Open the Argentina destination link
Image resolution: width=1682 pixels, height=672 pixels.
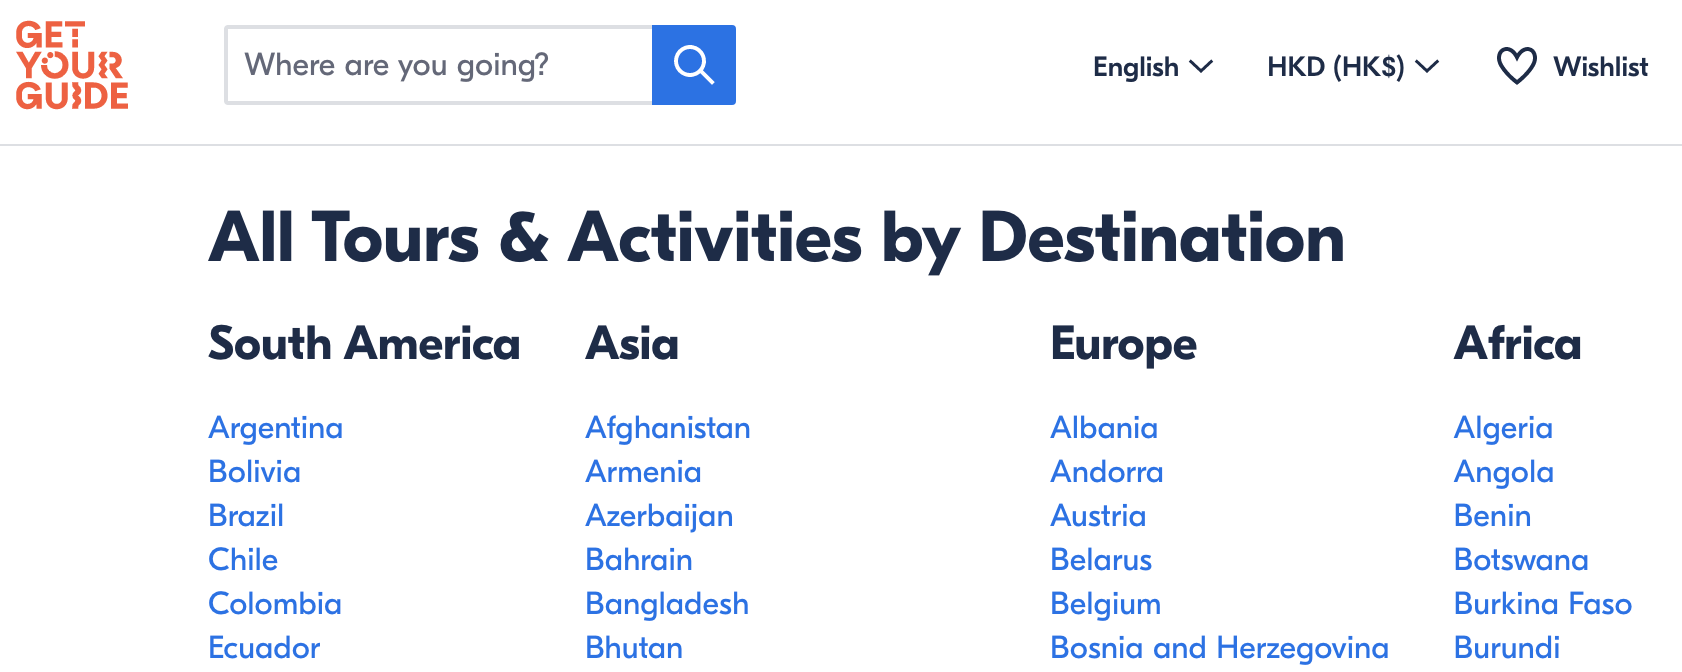(275, 428)
